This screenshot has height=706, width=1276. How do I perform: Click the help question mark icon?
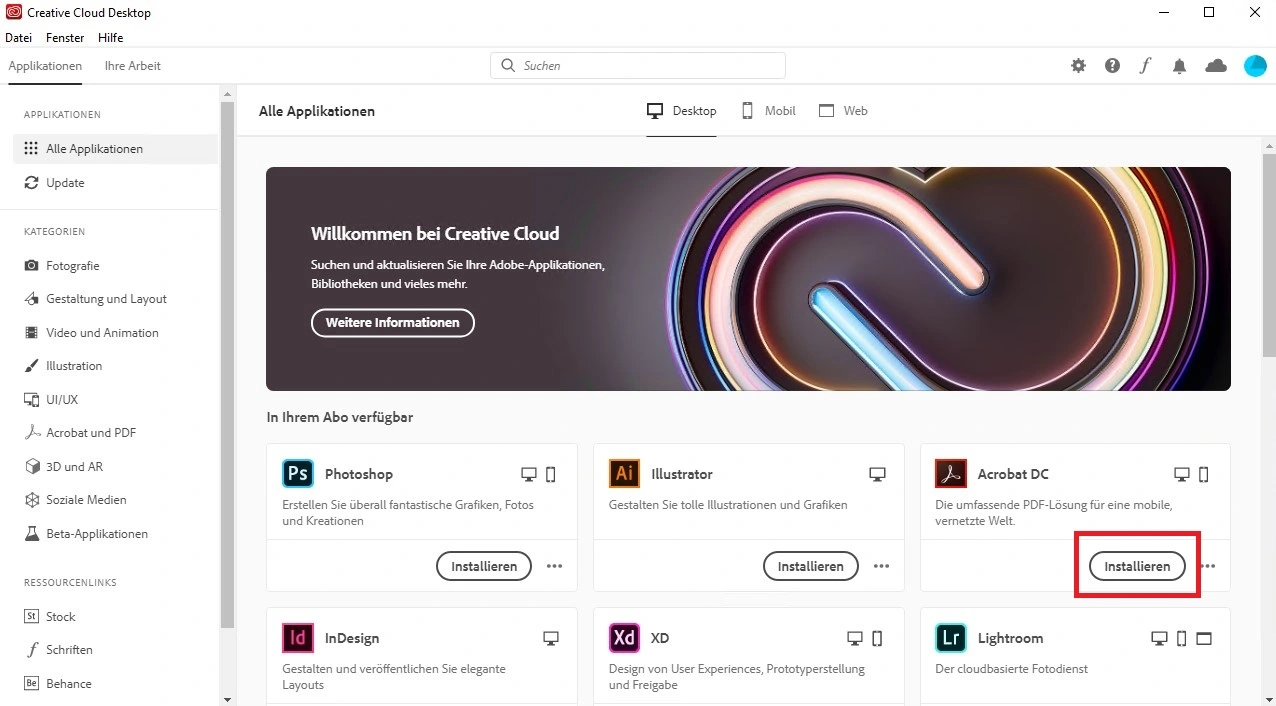tap(1112, 66)
